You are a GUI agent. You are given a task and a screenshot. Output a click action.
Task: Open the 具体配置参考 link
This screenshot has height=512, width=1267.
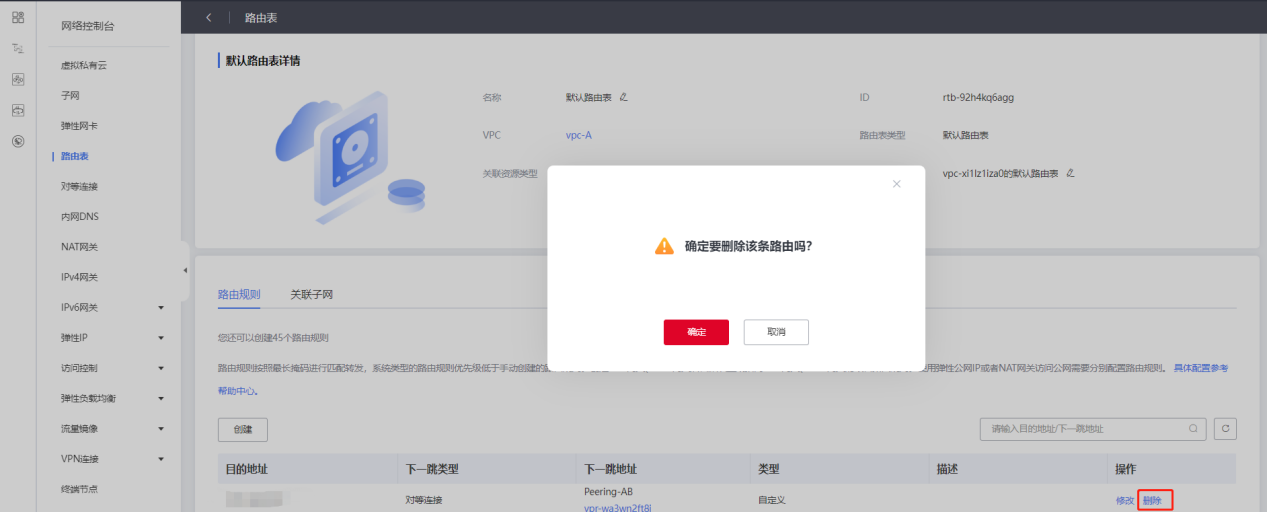[x=1201, y=368]
